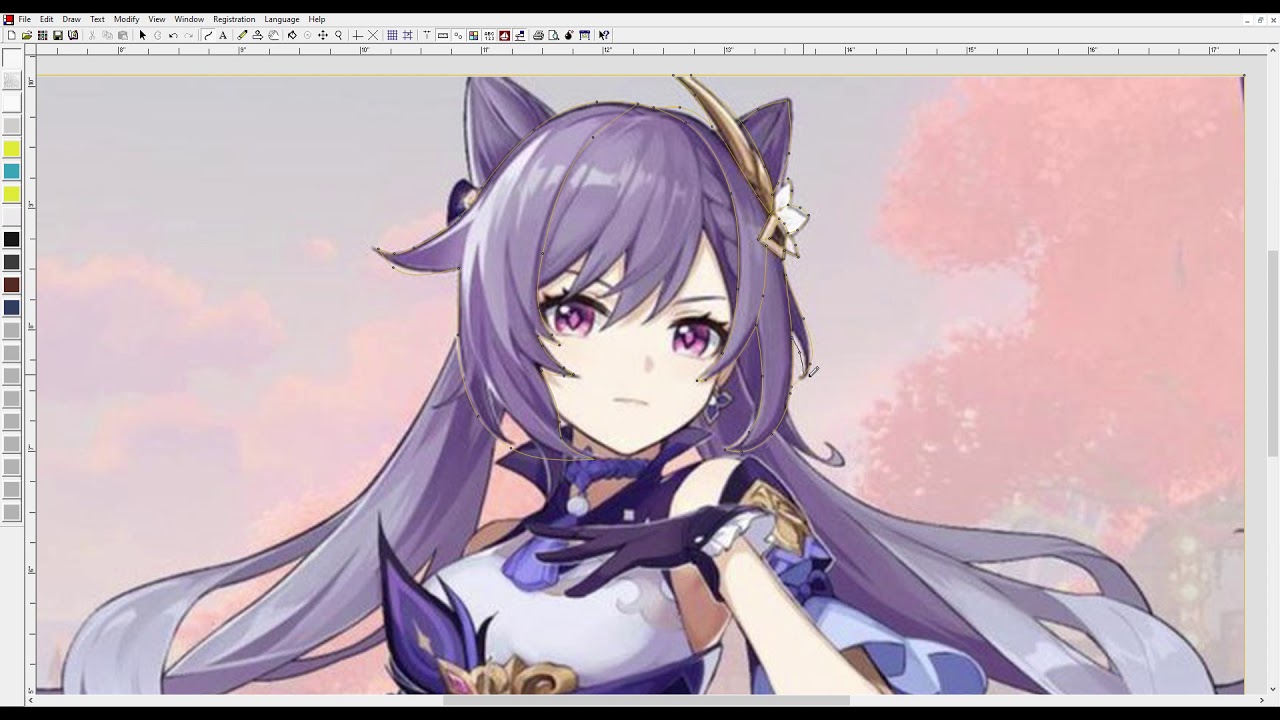Print with the printer icon
The image size is (1280, 720).
tap(538, 35)
